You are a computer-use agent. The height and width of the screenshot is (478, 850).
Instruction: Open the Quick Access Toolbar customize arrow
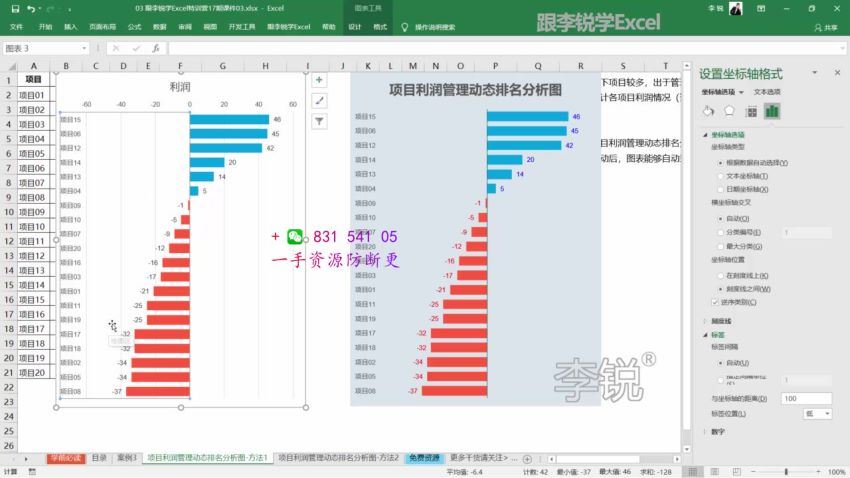pos(70,9)
